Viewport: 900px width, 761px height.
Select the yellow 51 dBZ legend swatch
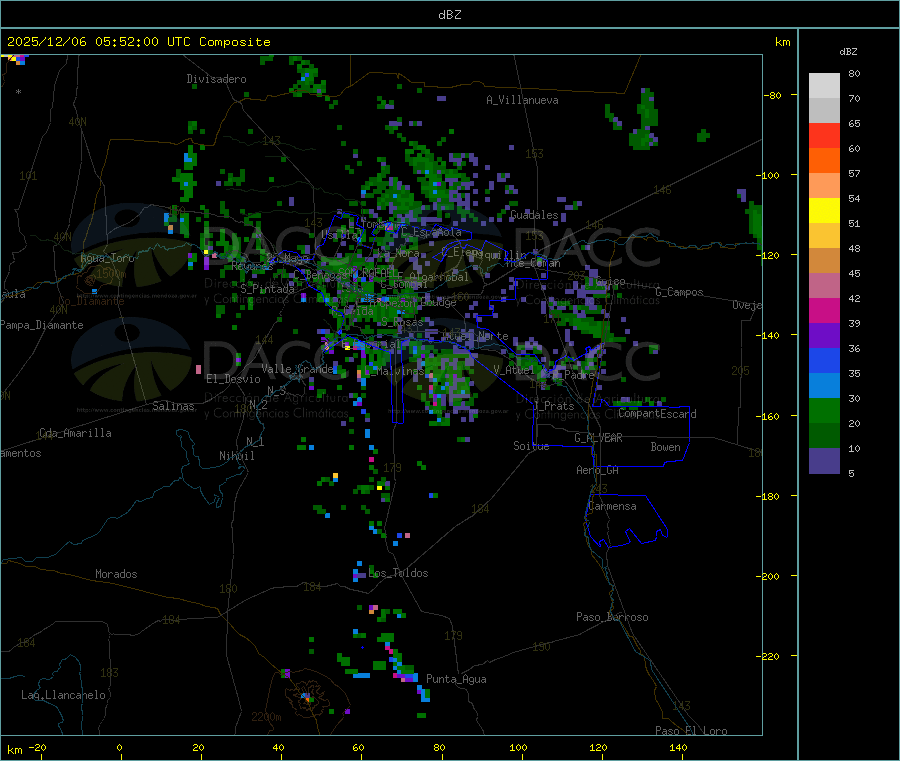point(824,211)
